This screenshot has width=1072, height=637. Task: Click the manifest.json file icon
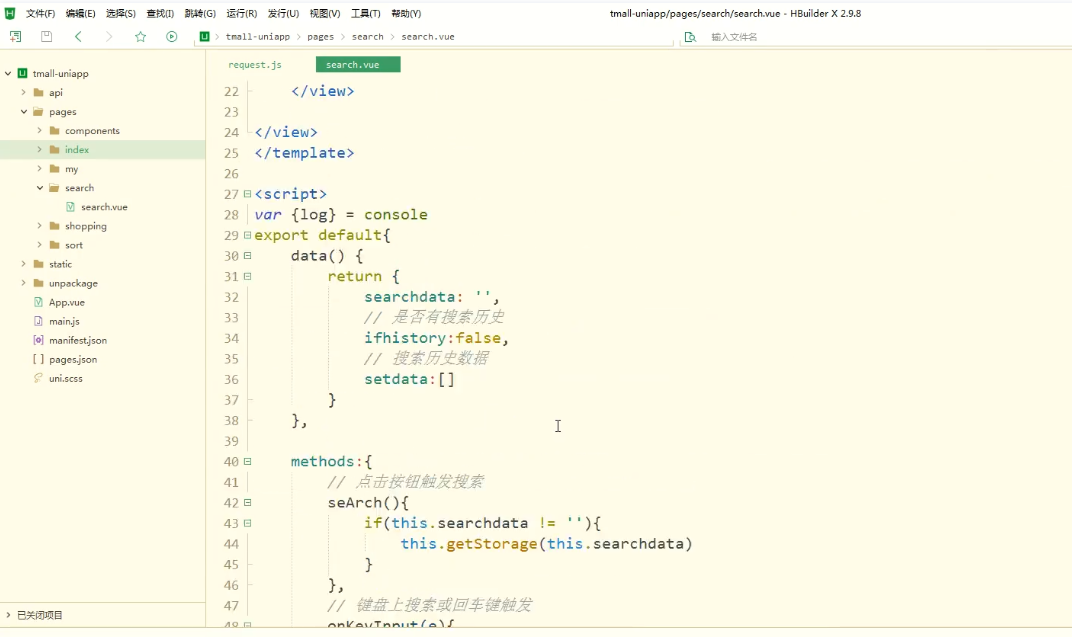click(x=38, y=340)
